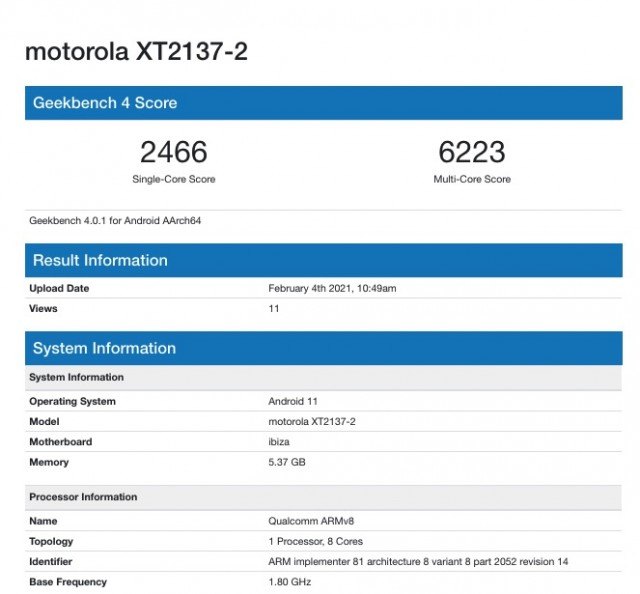Image resolution: width=640 pixels, height=594 pixels.
Task: Click the single-core score 2466
Action: [173, 152]
